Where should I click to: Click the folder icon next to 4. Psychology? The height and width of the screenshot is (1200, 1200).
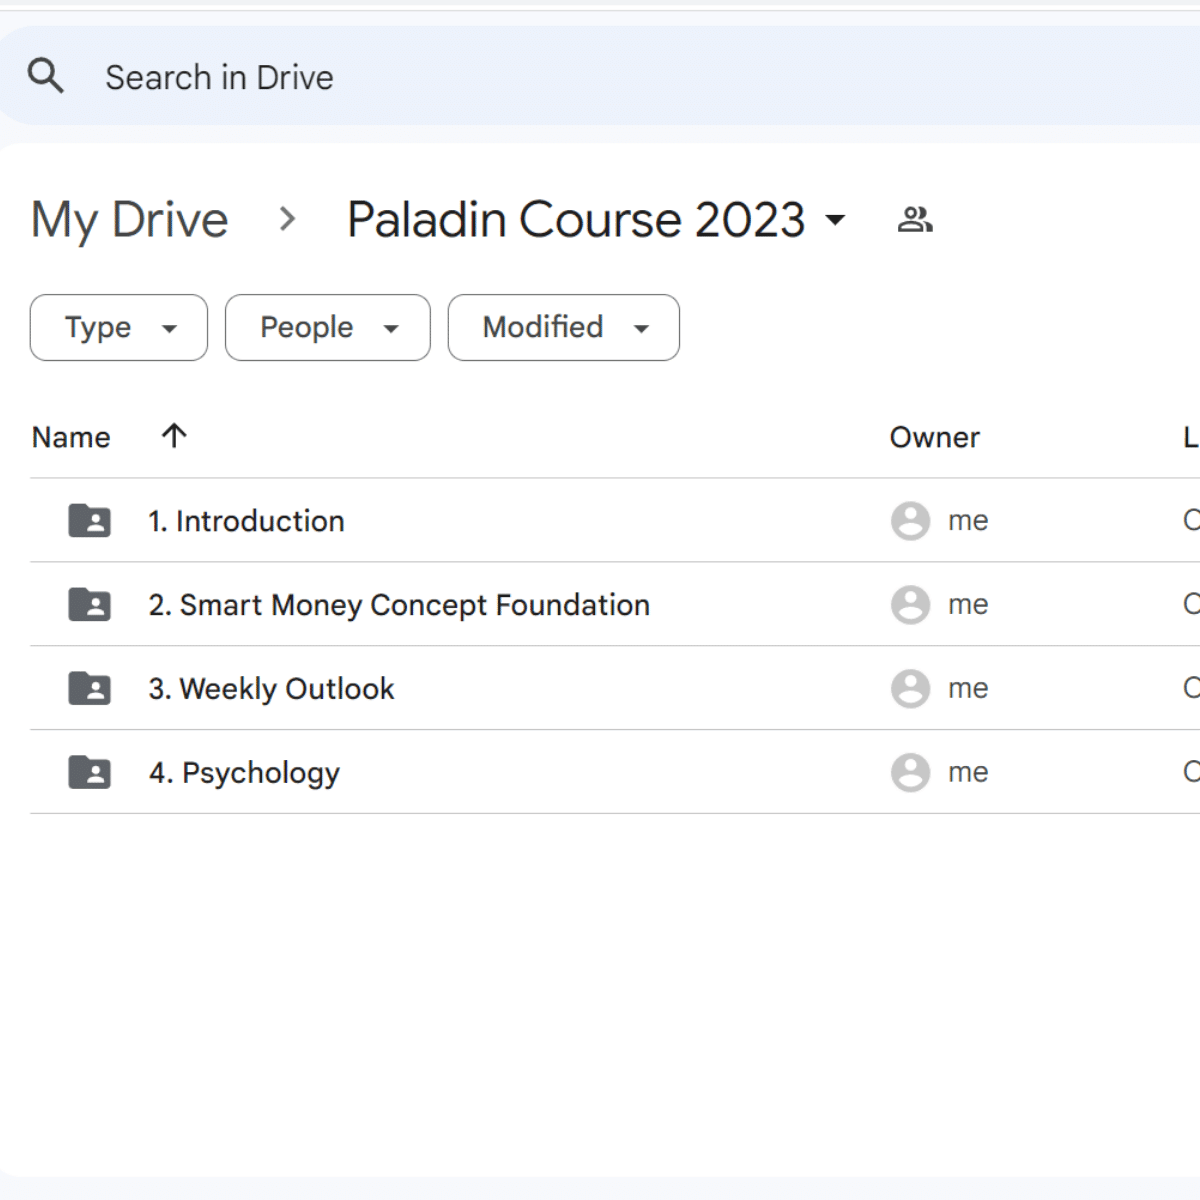click(x=89, y=773)
